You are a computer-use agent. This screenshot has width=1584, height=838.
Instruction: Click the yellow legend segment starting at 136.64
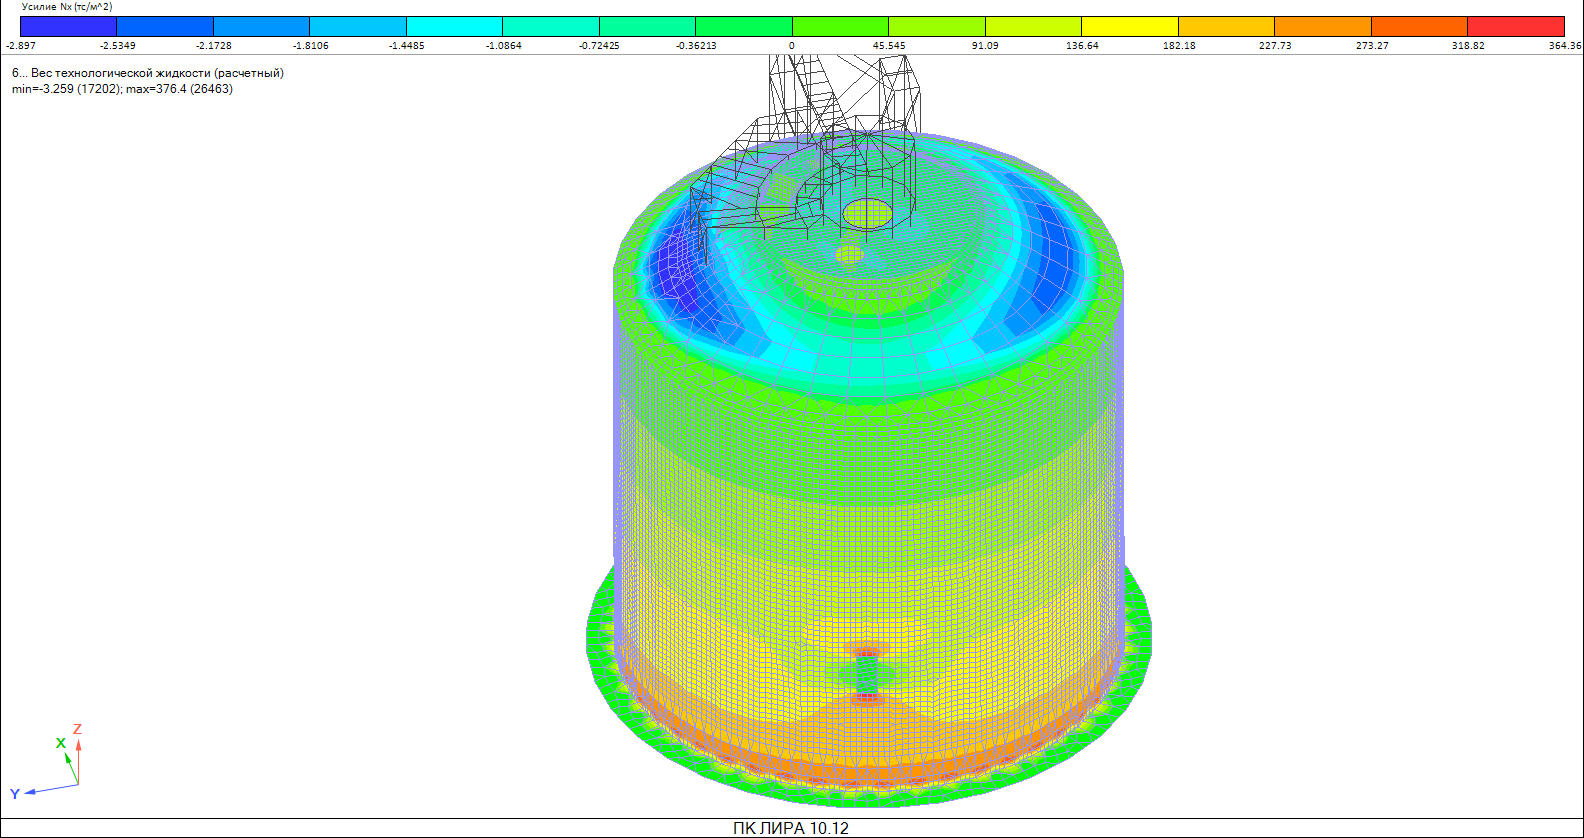[x=1129, y=26]
